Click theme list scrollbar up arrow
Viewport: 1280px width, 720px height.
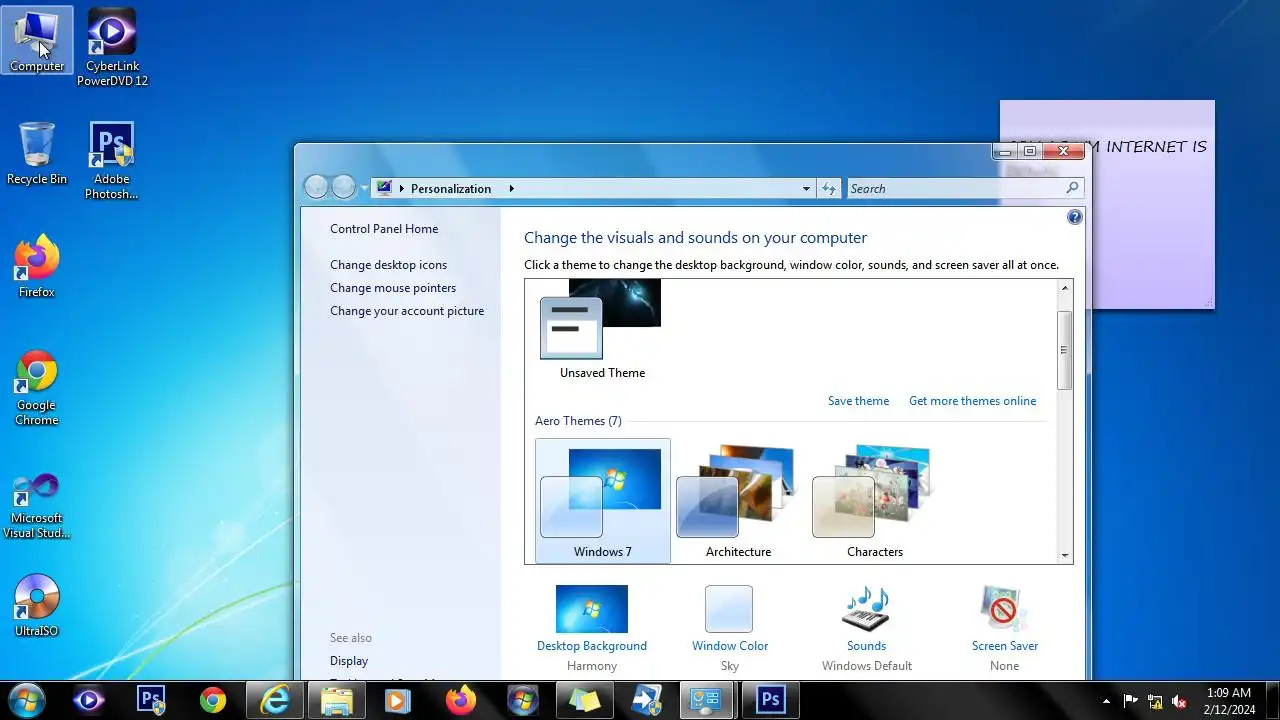click(x=1065, y=288)
